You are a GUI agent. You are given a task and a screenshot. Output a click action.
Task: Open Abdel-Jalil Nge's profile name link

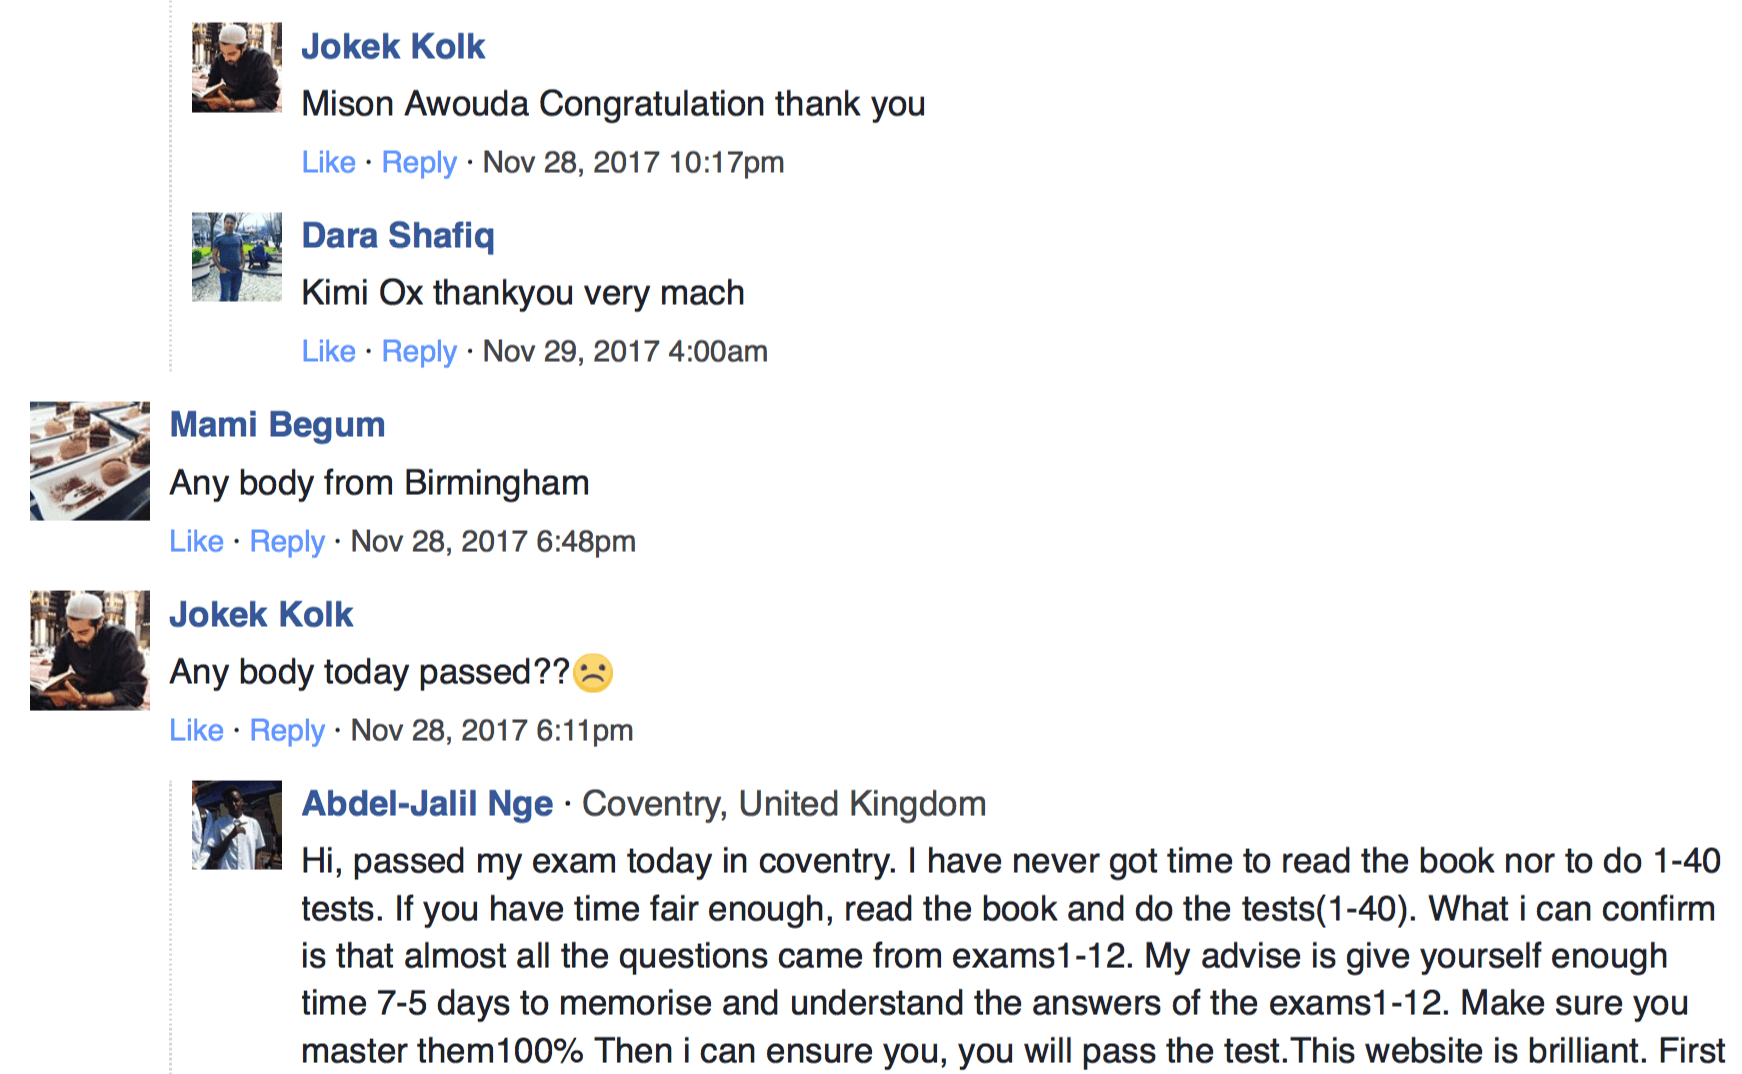click(x=427, y=804)
